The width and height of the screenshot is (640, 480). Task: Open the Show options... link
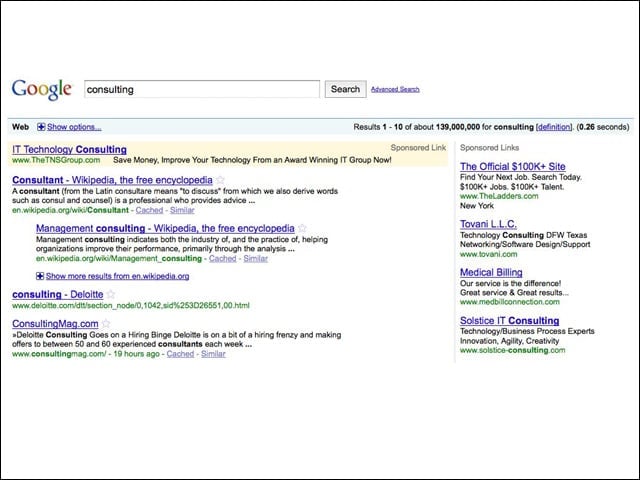(74, 127)
